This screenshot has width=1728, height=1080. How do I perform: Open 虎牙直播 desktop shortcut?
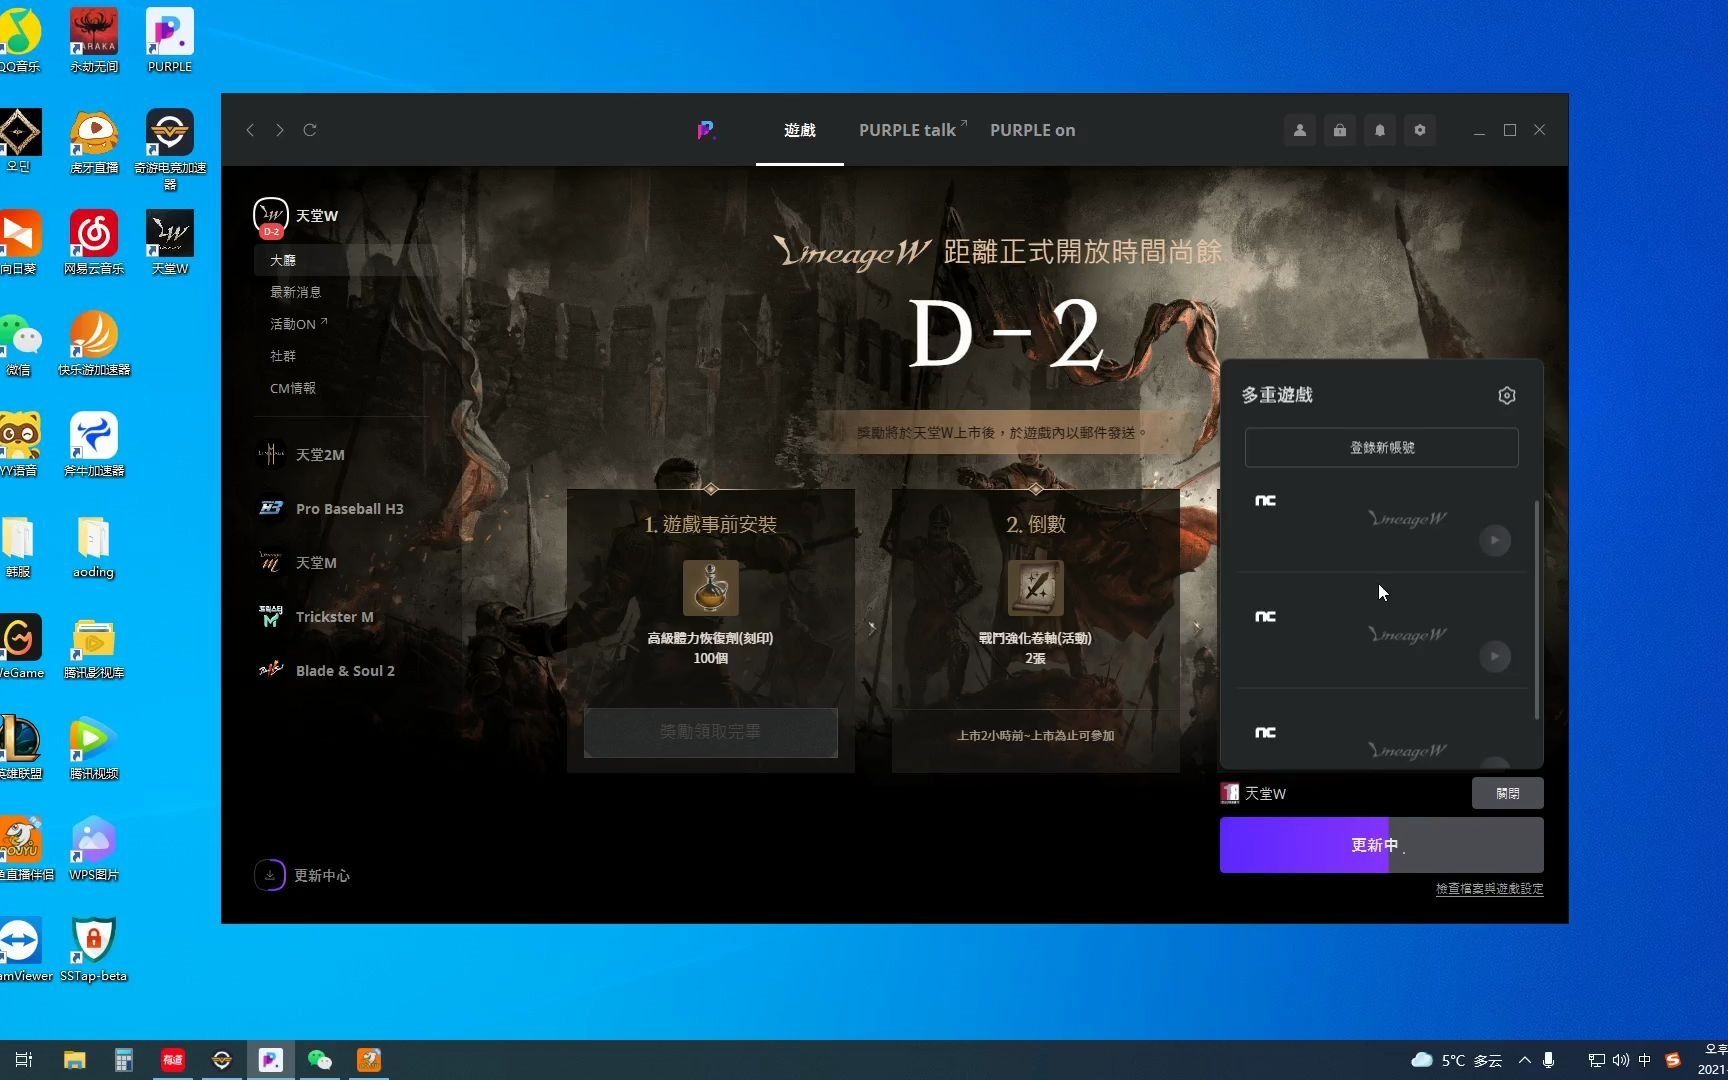tap(94, 141)
